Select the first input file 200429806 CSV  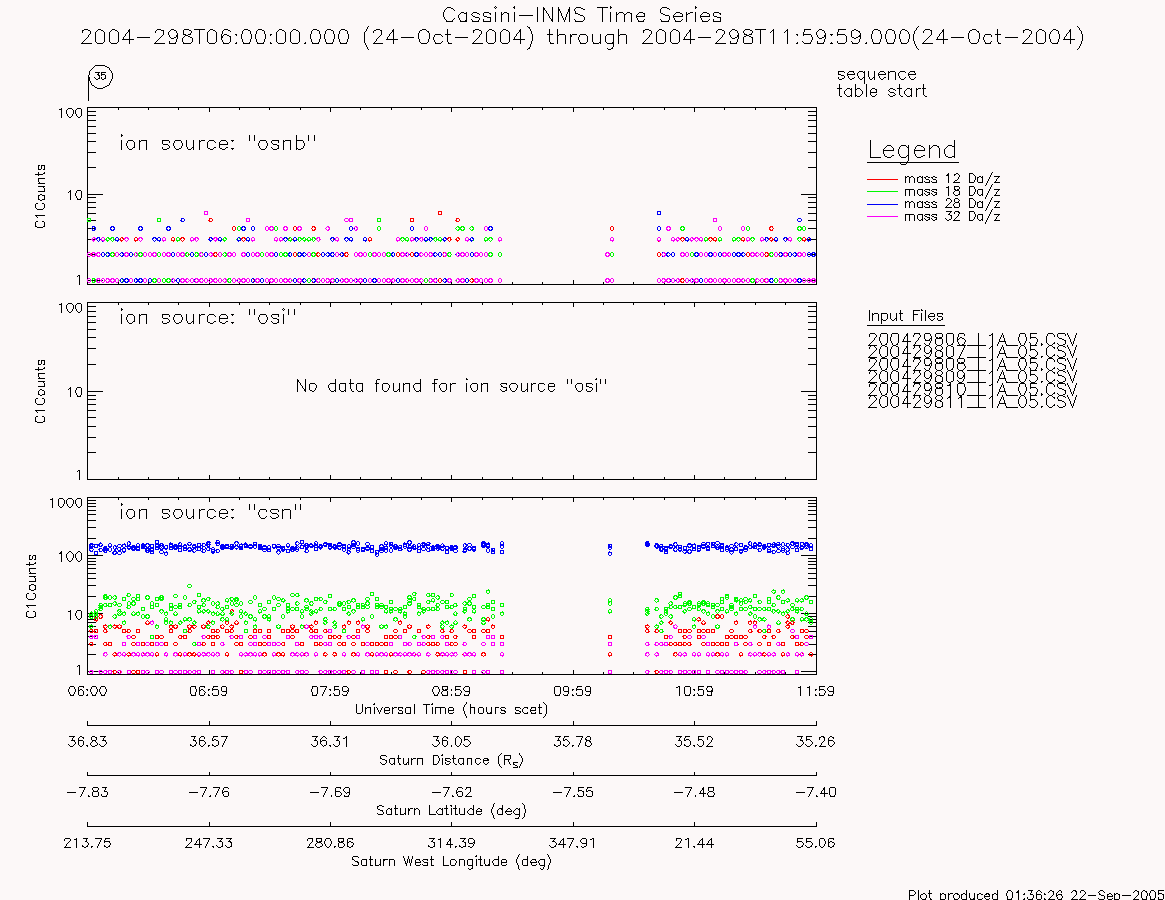click(972, 340)
